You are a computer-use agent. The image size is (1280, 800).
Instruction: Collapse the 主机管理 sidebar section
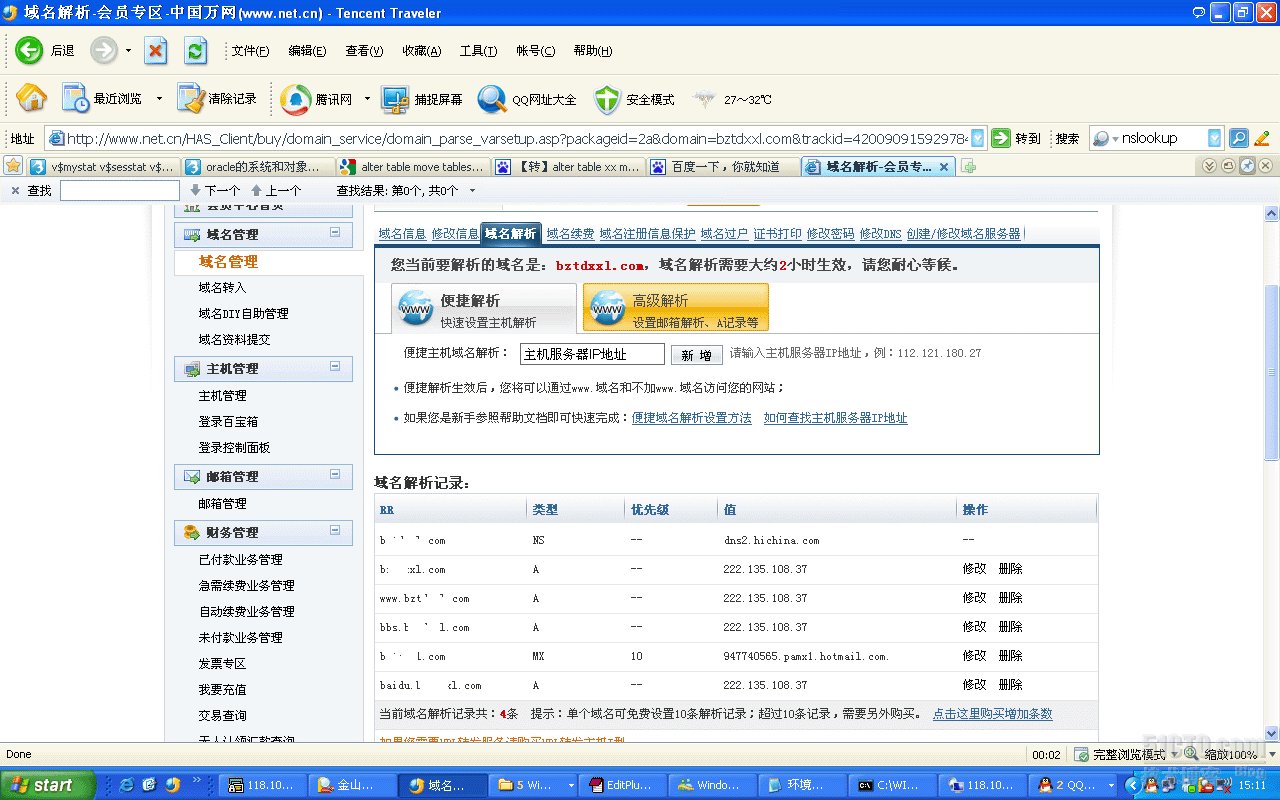(335, 367)
